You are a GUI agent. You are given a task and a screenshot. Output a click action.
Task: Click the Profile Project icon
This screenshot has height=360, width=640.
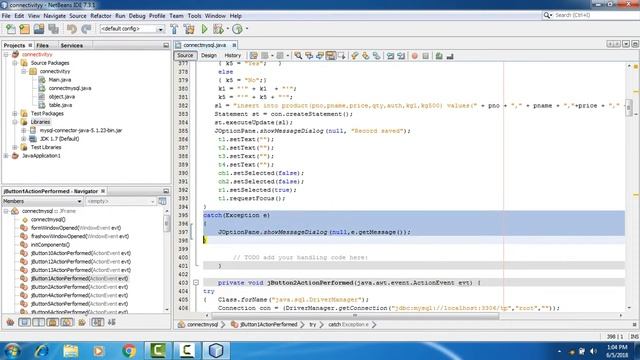pyautogui.click(x=237, y=29)
